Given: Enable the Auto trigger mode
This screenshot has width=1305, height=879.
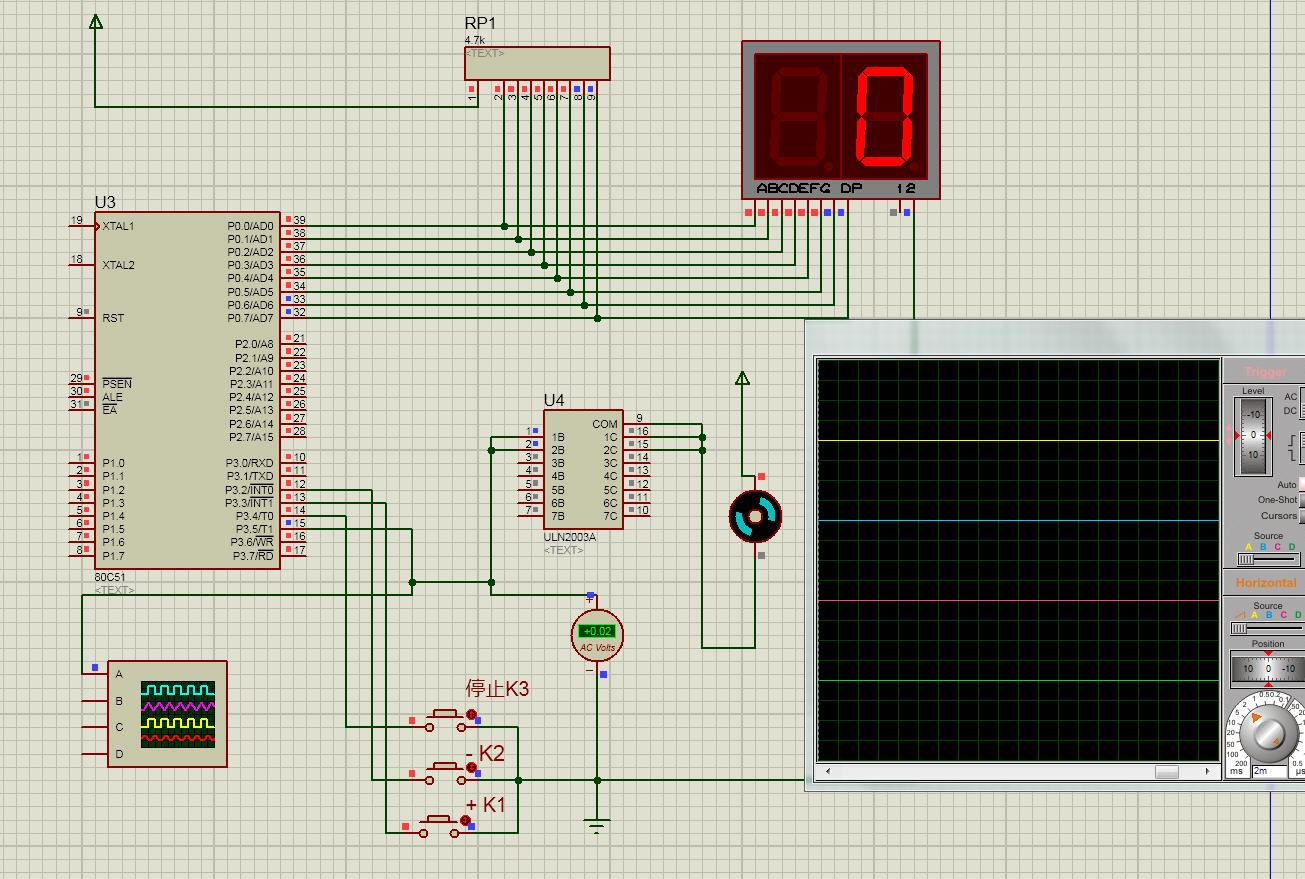Looking at the screenshot, I should click(x=1301, y=484).
